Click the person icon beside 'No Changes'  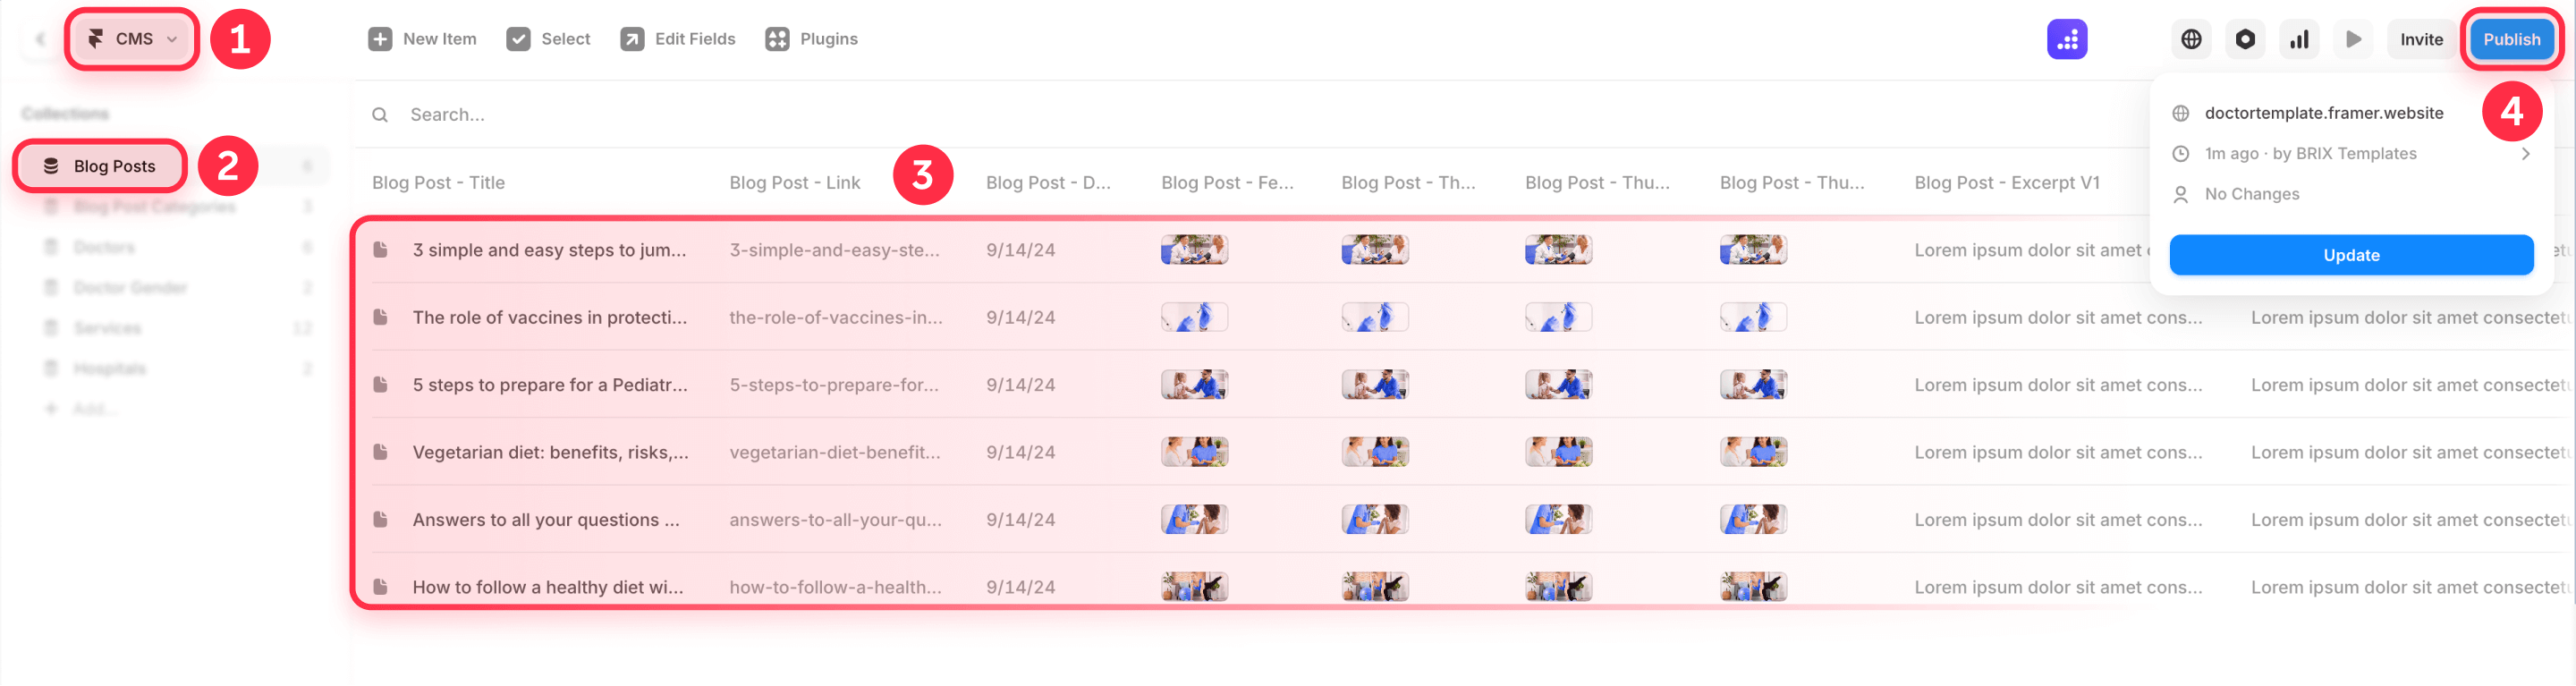(2181, 194)
